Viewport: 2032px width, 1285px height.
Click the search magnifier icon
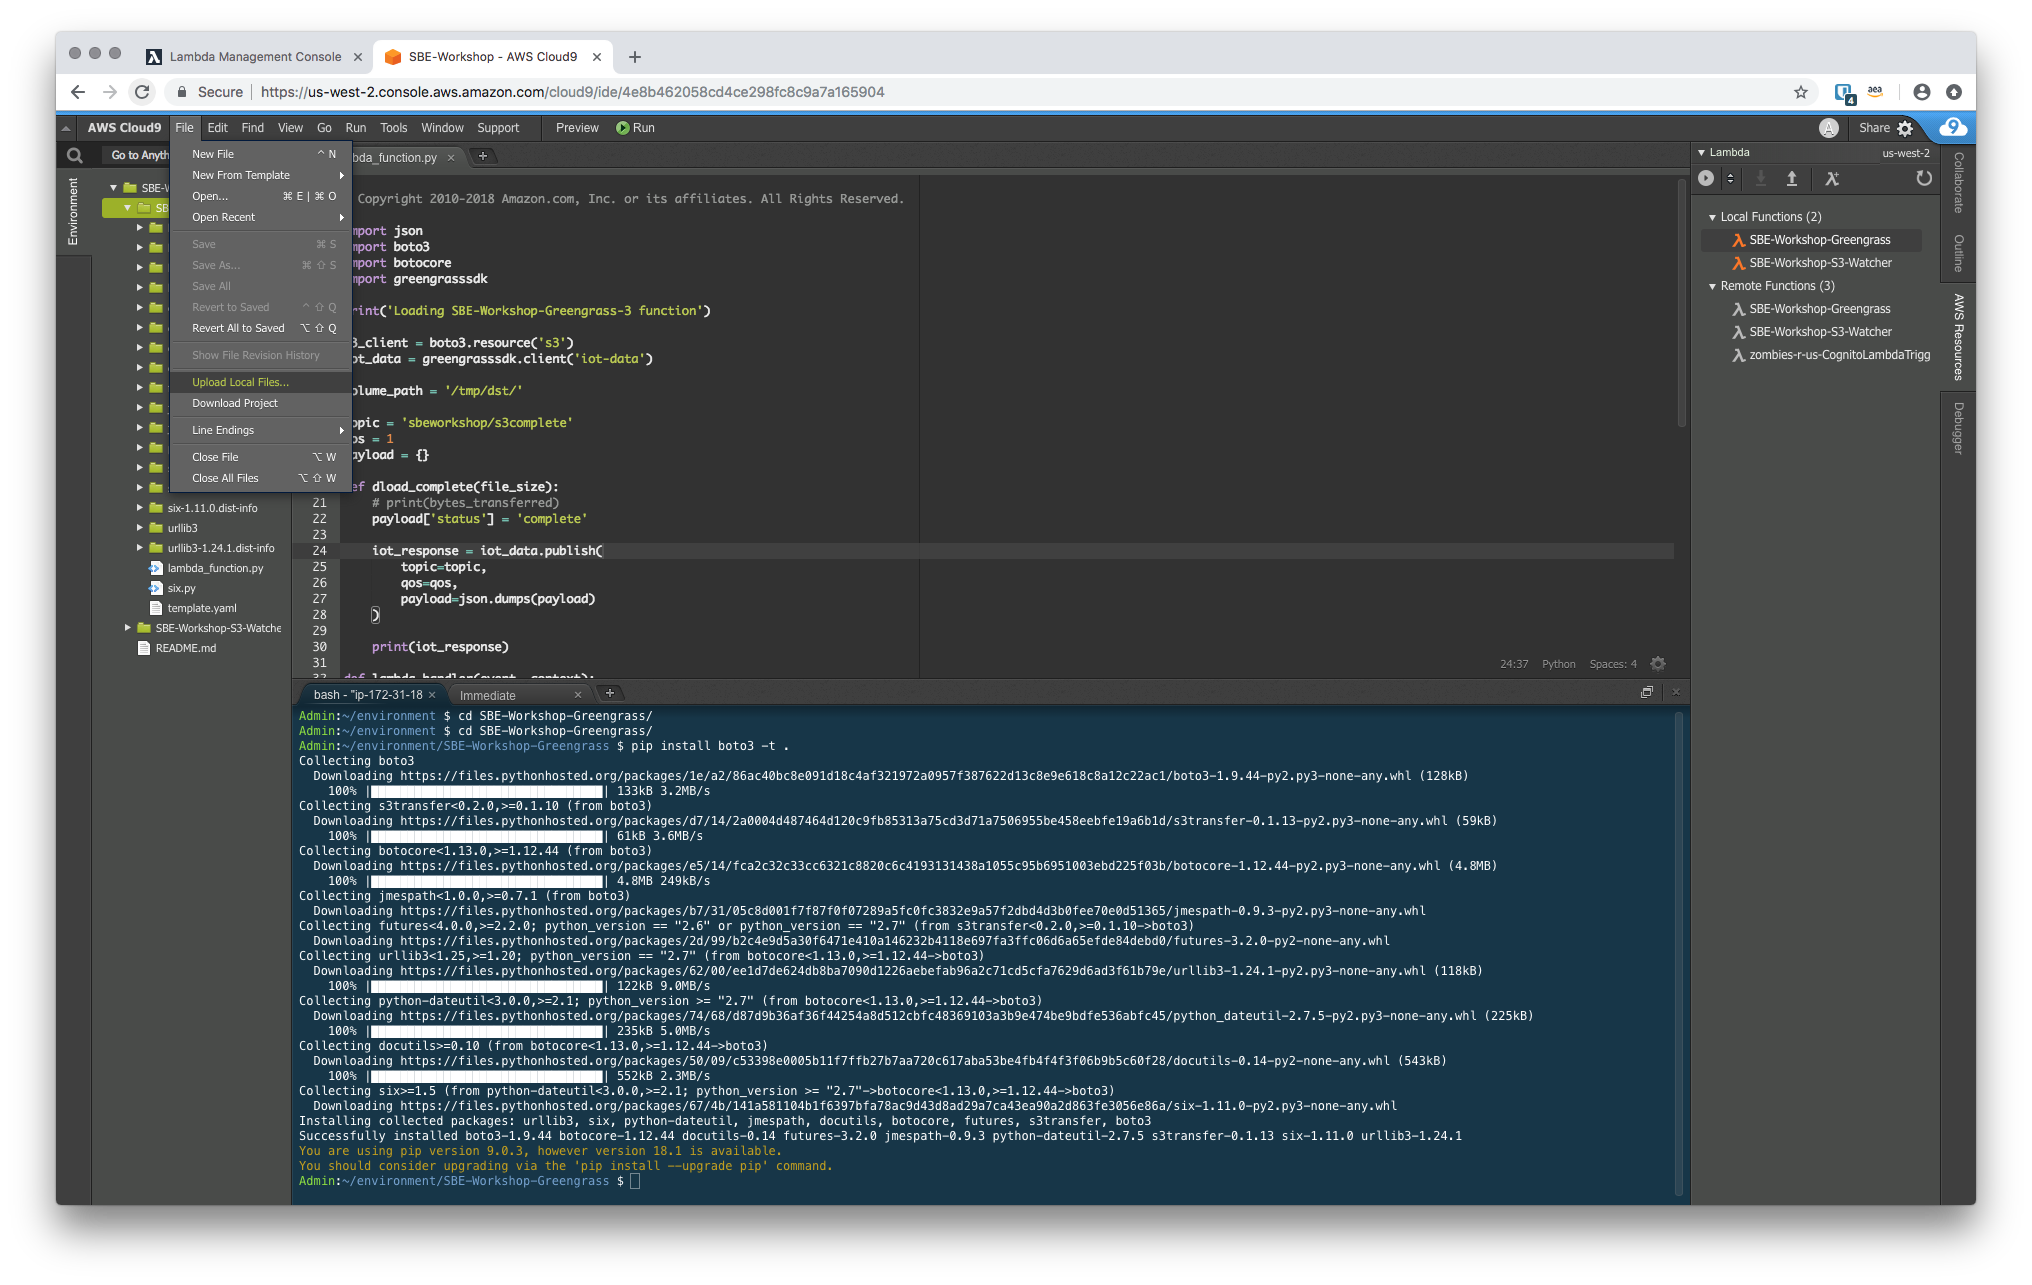click(74, 155)
